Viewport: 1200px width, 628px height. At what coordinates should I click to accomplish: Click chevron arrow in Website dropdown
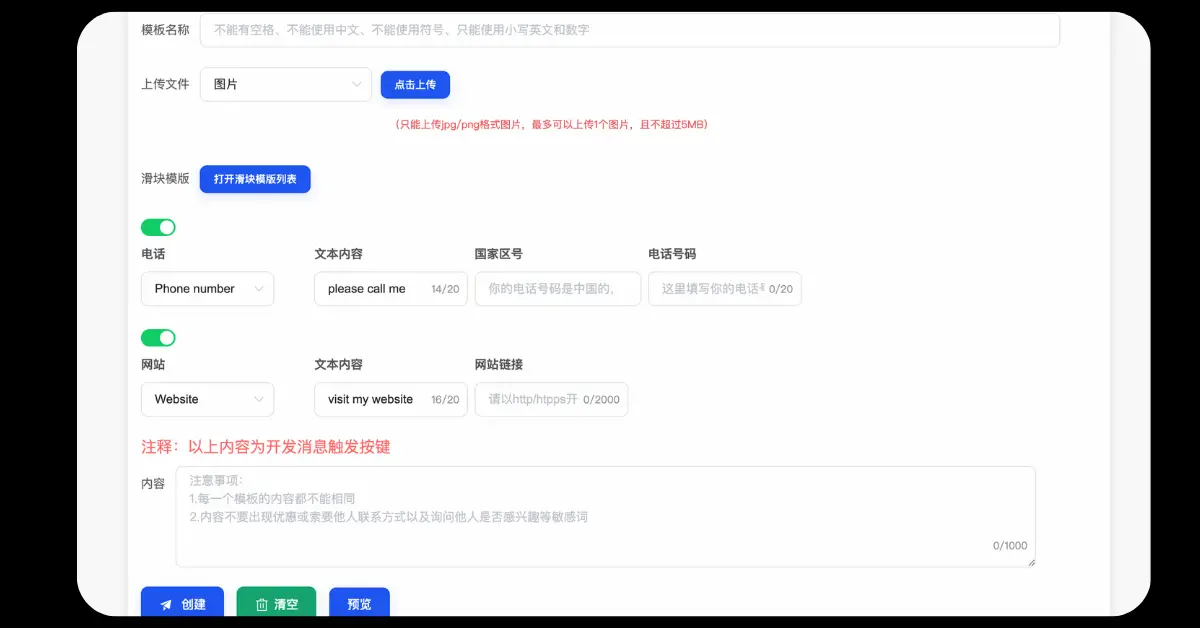pos(259,399)
